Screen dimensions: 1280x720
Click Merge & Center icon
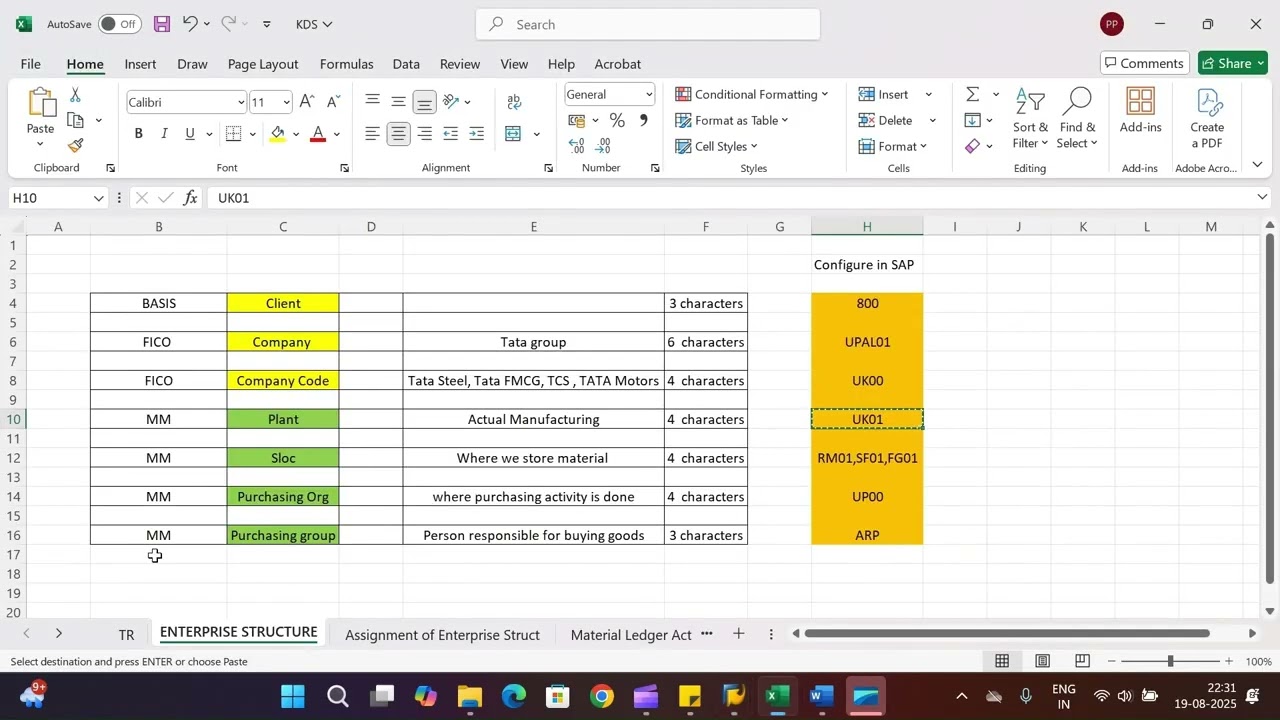[x=514, y=134]
